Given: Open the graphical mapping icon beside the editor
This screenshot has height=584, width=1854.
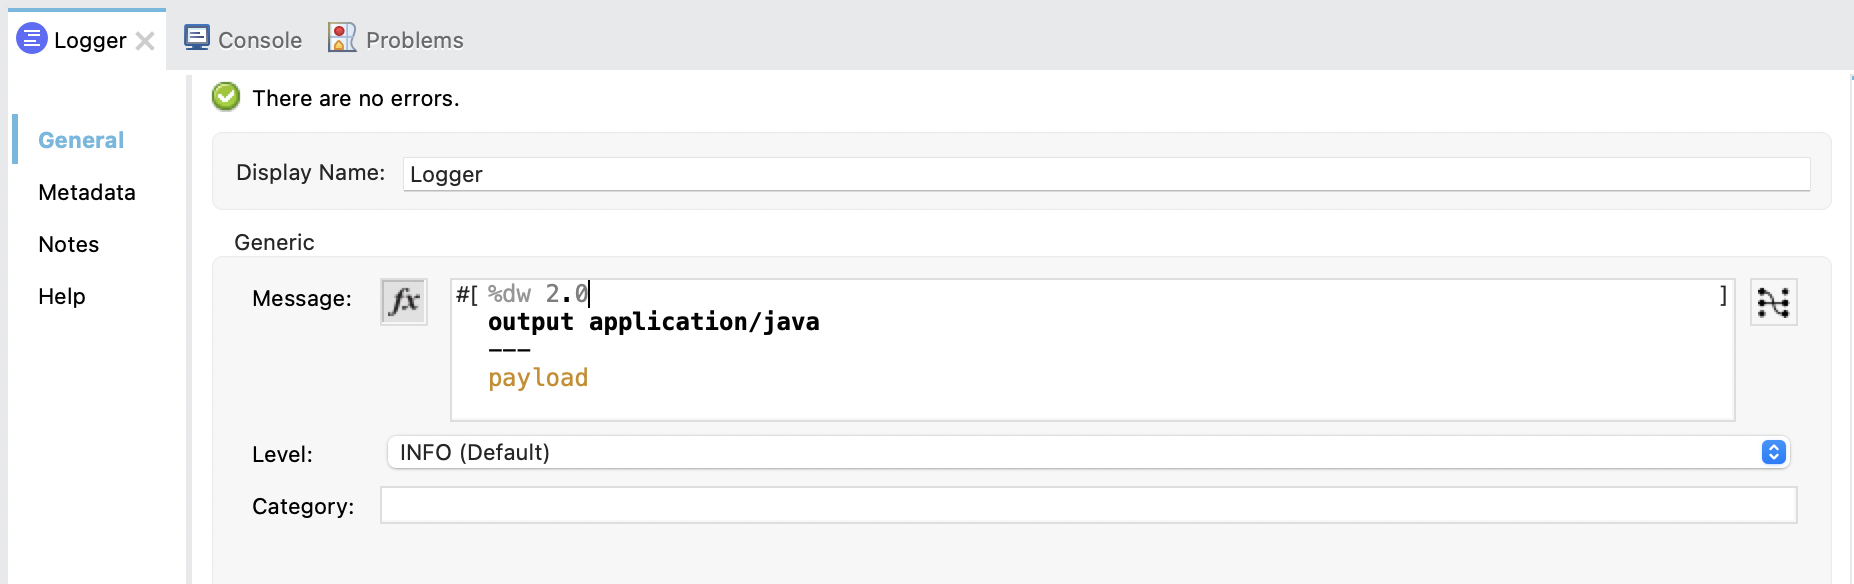Looking at the screenshot, I should coord(1773,301).
